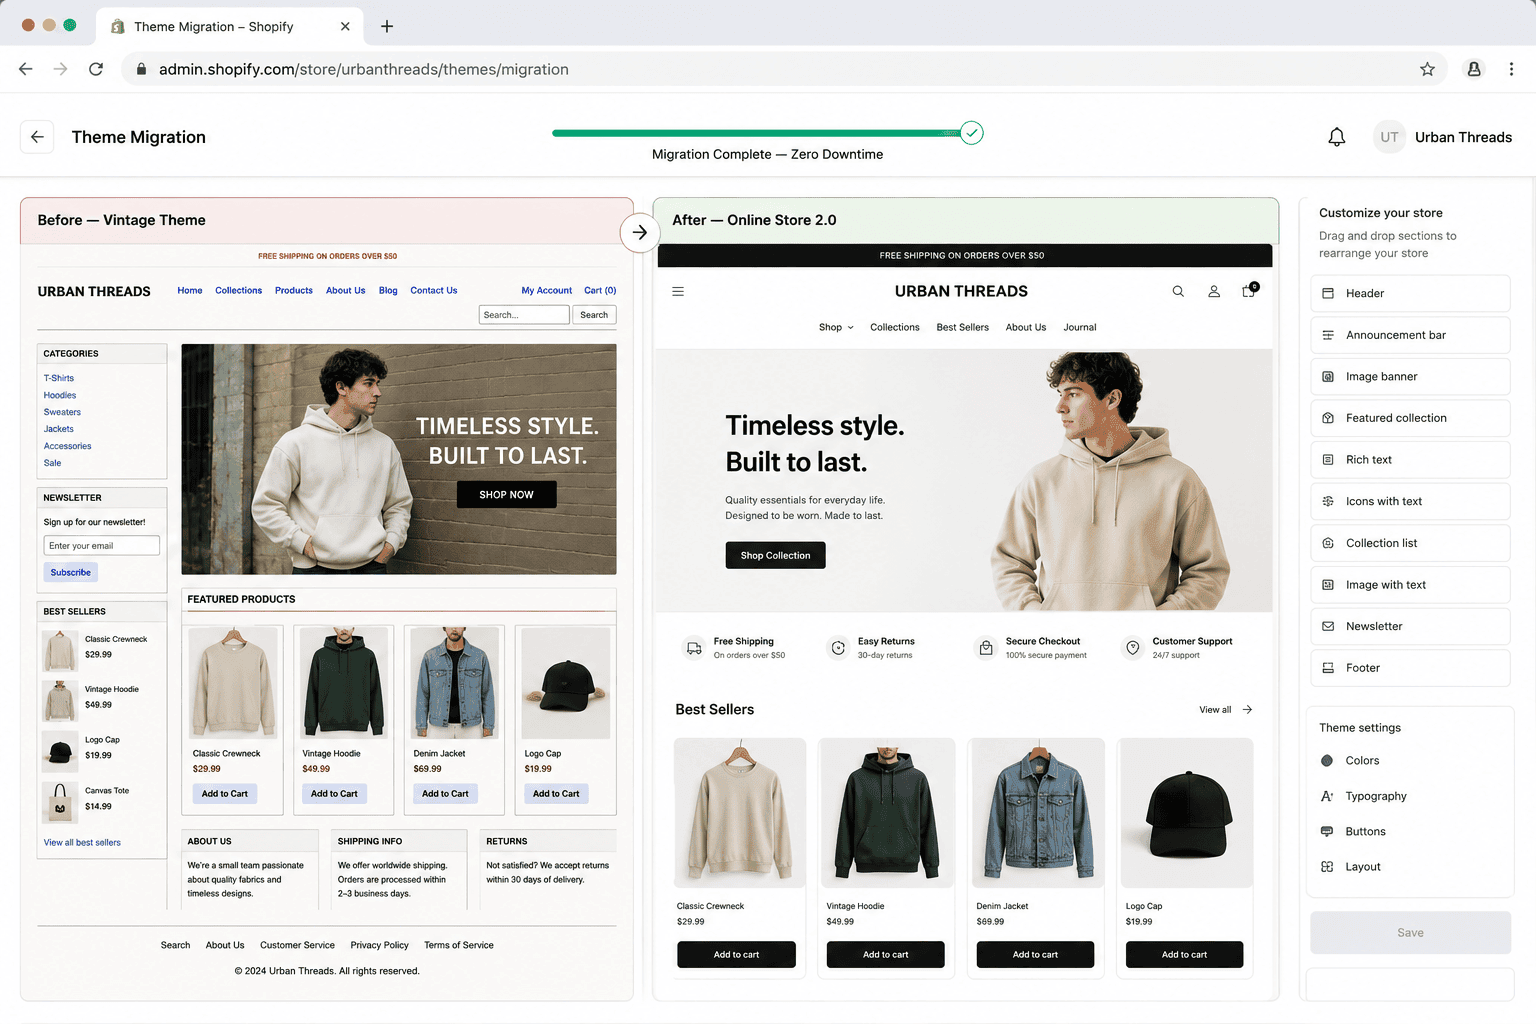Click the Canvas Tote thumbnail in Best Sellers sidebar
This screenshot has height=1024, width=1536.
click(60, 802)
